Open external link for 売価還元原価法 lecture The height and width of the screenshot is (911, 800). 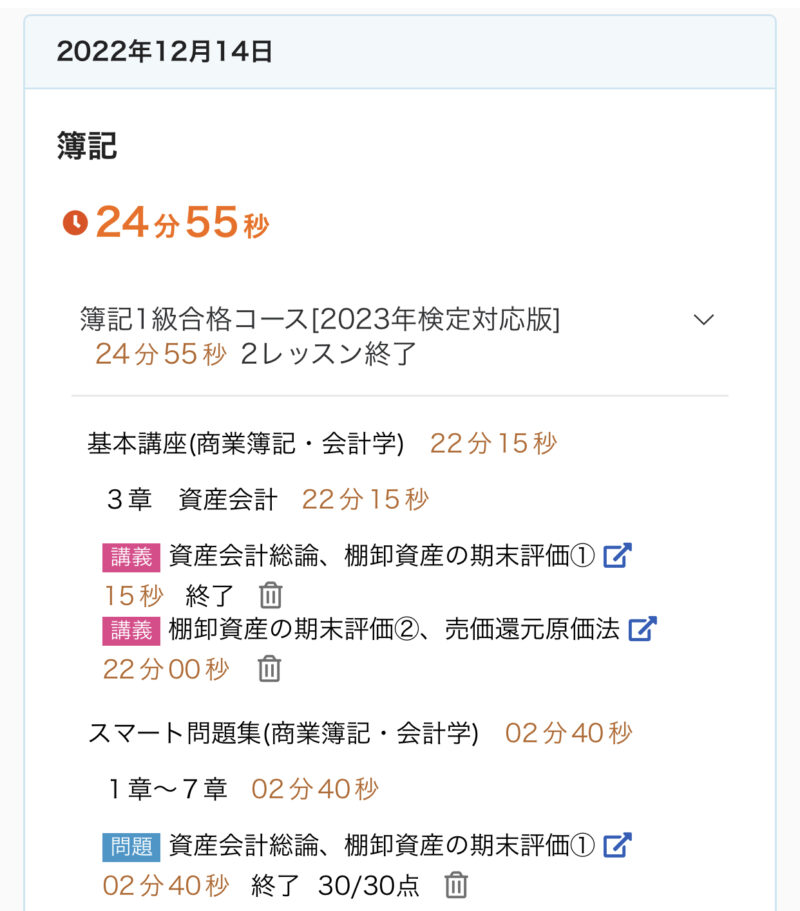point(642,629)
